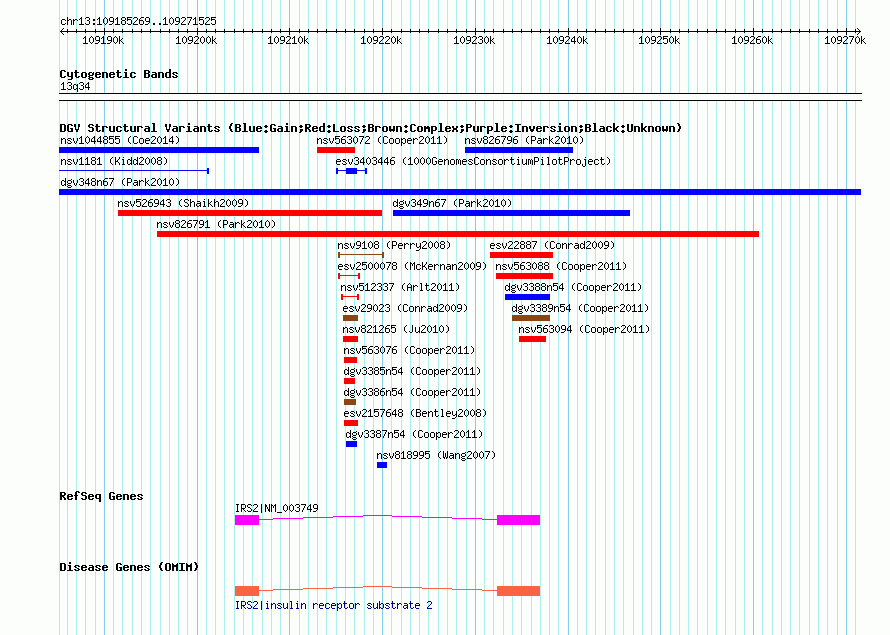Click the DGV Structural Variants track title
This screenshot has height=635, width=890.
pyautogui.click(x=370, y=128)
